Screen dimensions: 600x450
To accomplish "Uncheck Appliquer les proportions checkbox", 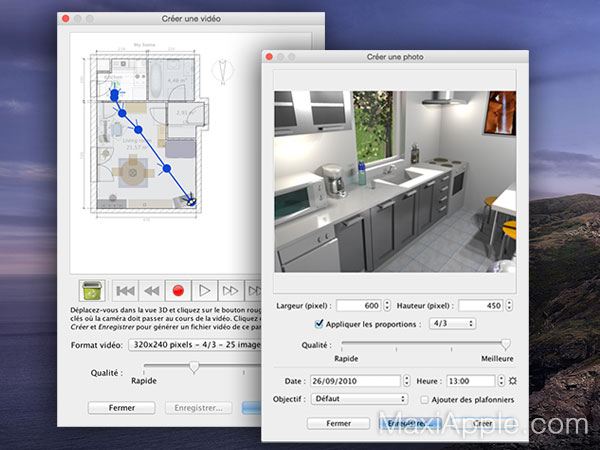I will click(x=320, y=324).
